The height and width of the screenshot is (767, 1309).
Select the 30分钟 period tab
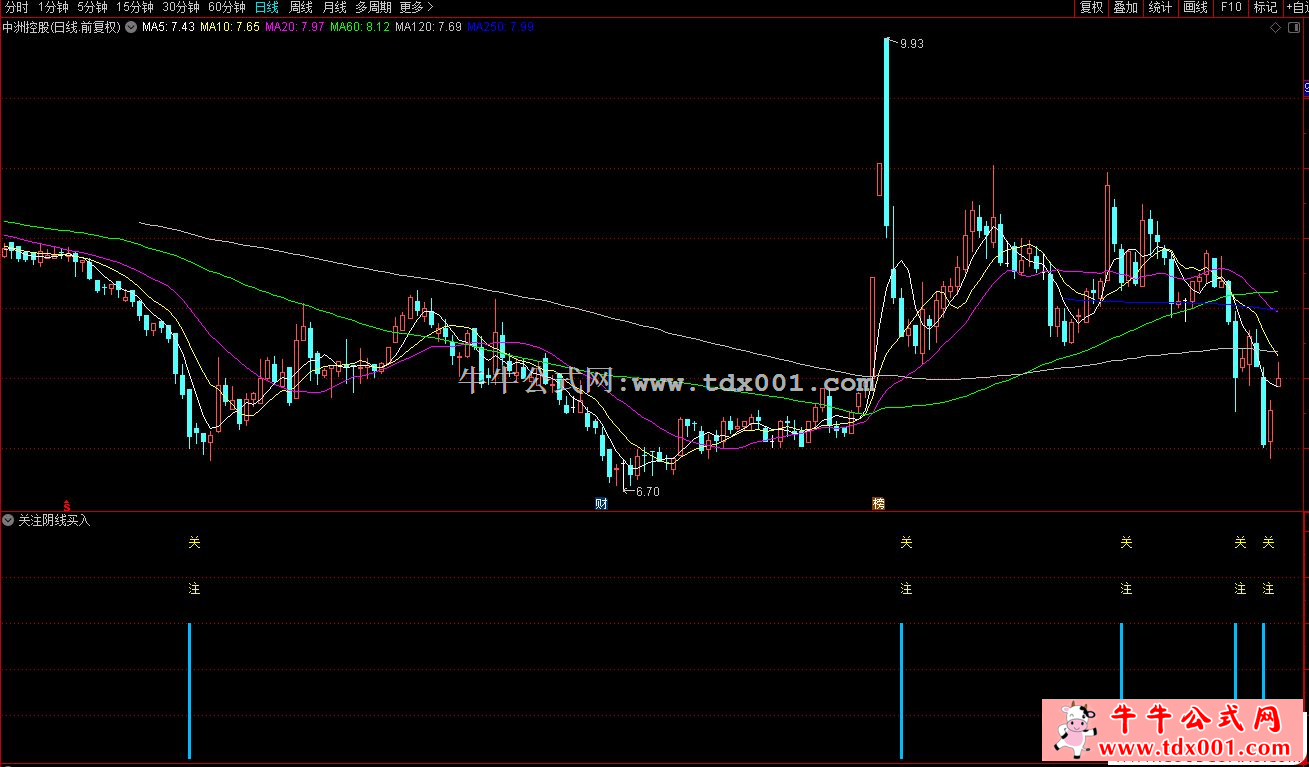pyautogui.click(x=181, y=7)
